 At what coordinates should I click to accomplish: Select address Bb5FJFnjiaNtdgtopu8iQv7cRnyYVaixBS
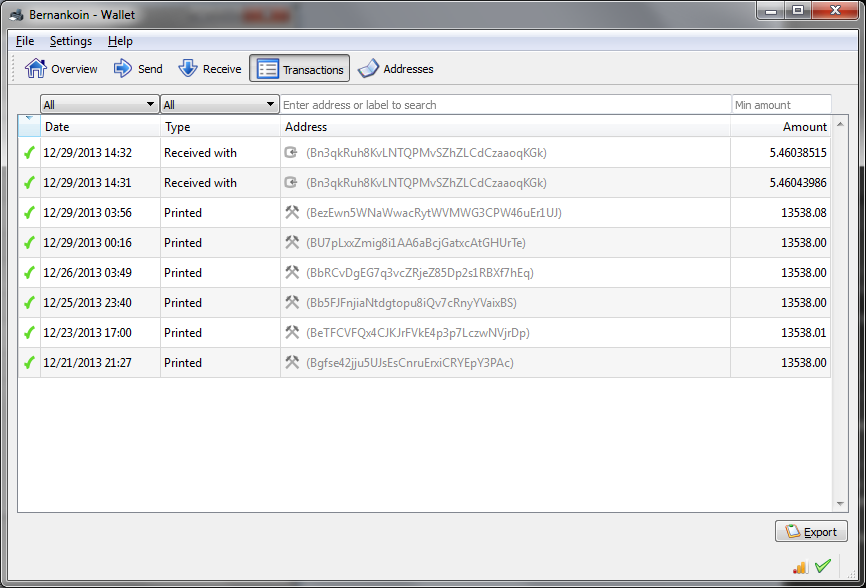pyautogui.click(x=411, y=303)
